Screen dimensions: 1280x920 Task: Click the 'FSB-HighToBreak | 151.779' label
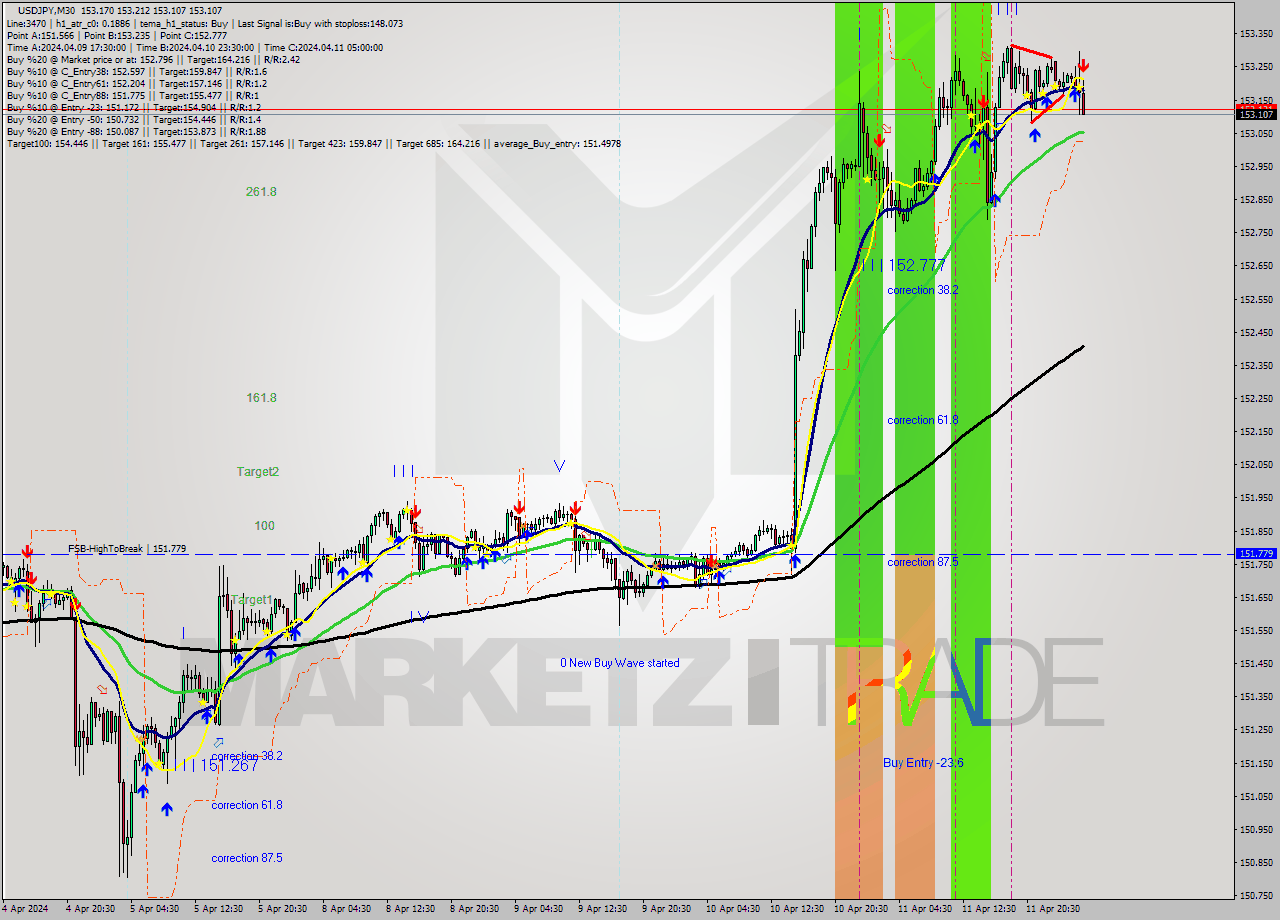click(x=127, y=549)
